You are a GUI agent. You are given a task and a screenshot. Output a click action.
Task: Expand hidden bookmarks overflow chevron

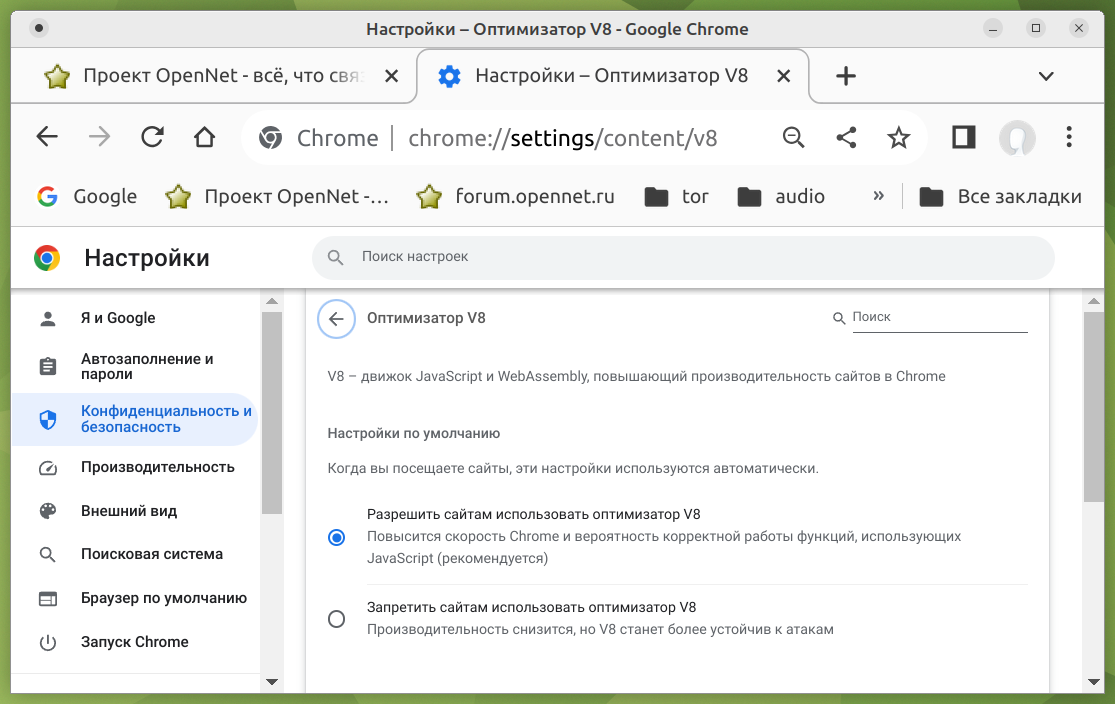(x=878, y=196)
